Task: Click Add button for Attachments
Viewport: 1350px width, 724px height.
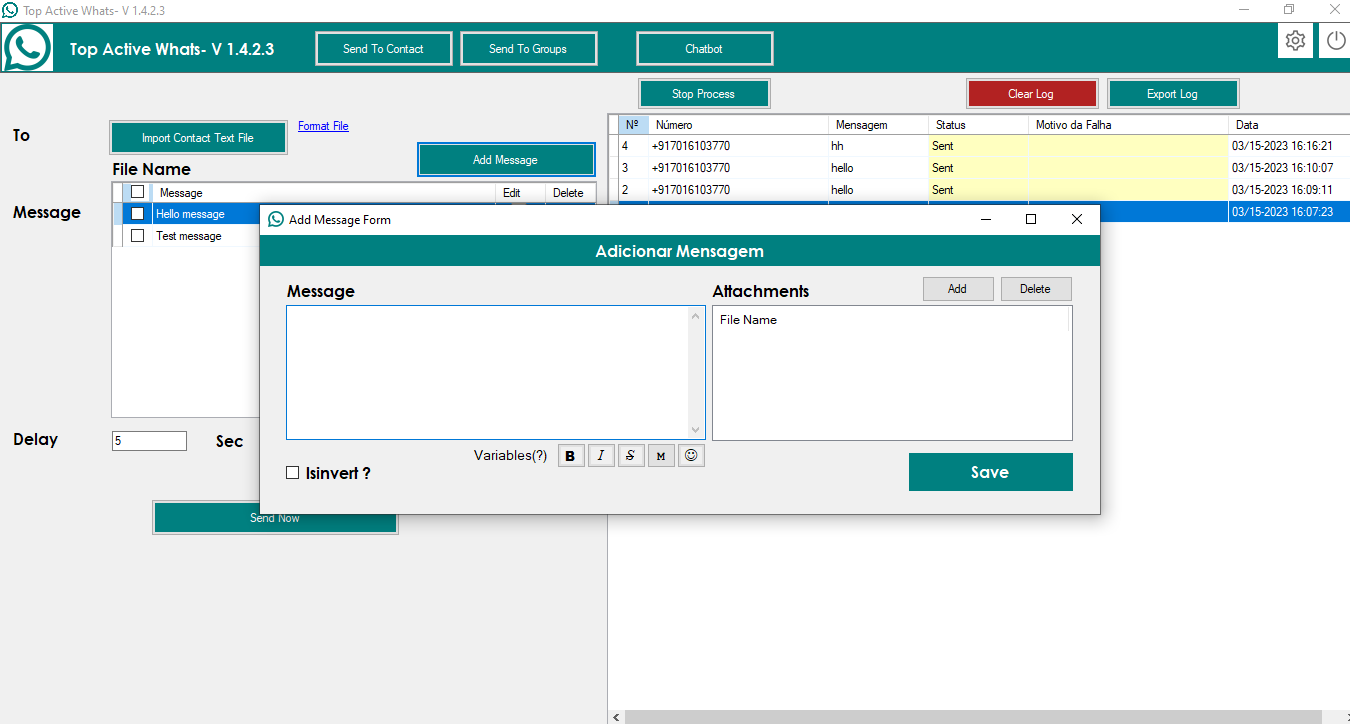Action: pos(958,289)
